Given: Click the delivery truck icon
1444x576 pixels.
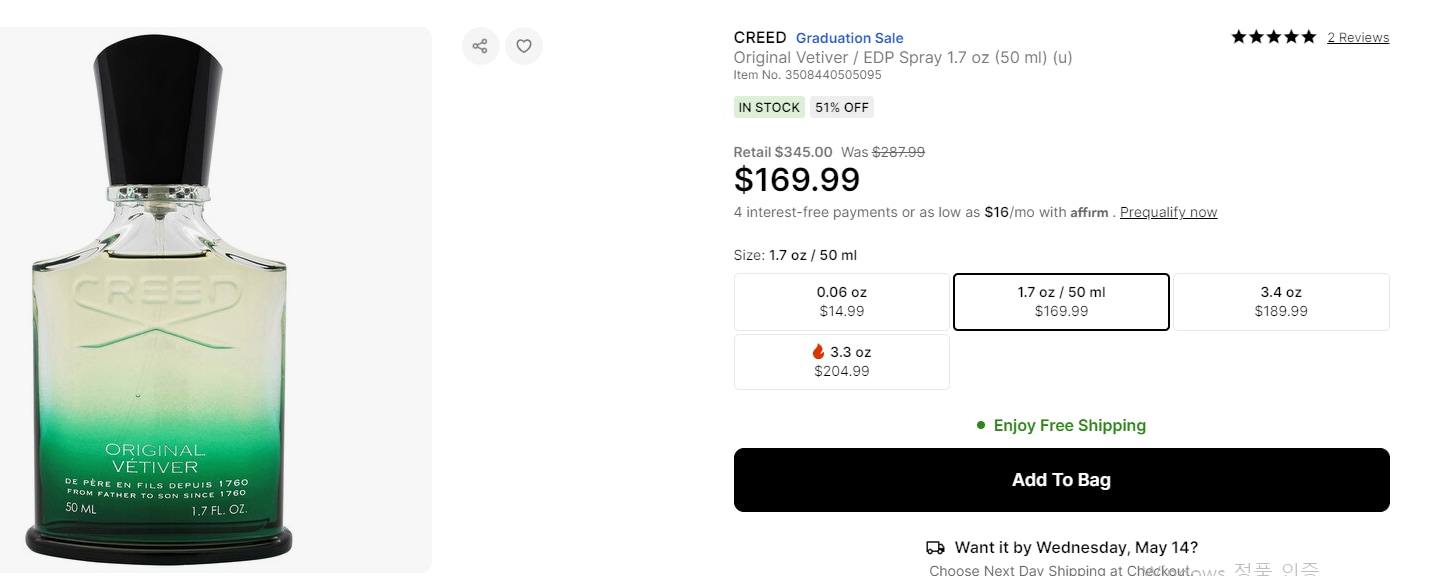Looking at the screenshot, I should [x=935, y=548].
